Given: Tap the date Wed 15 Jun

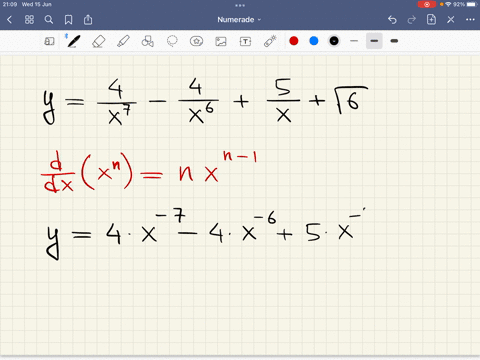Looking at the screenshot, I should click(x=37, y=4).
